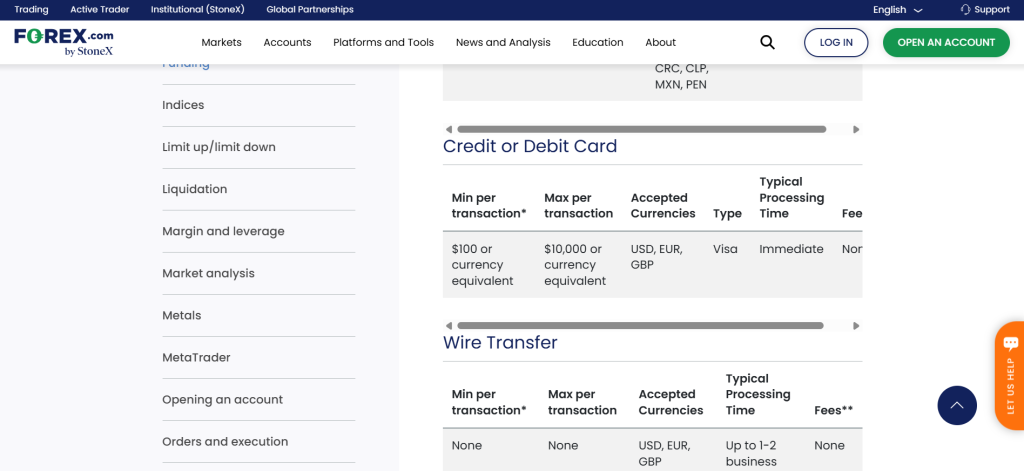Image resolution: width=1024 pixels, height=471 pixels.
Task: Open the Accounts menu
Action: [x=287, y=42]
